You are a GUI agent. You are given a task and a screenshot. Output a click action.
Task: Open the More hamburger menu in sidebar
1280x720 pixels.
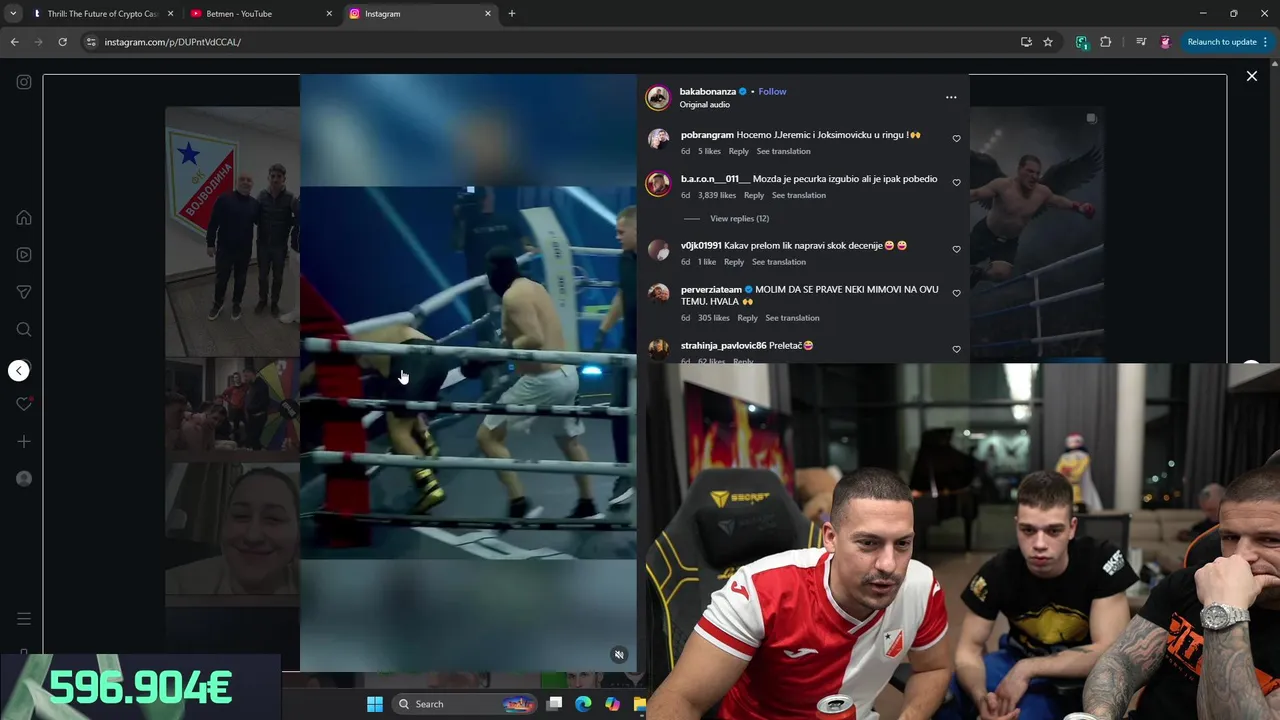(x=24, y=619)
